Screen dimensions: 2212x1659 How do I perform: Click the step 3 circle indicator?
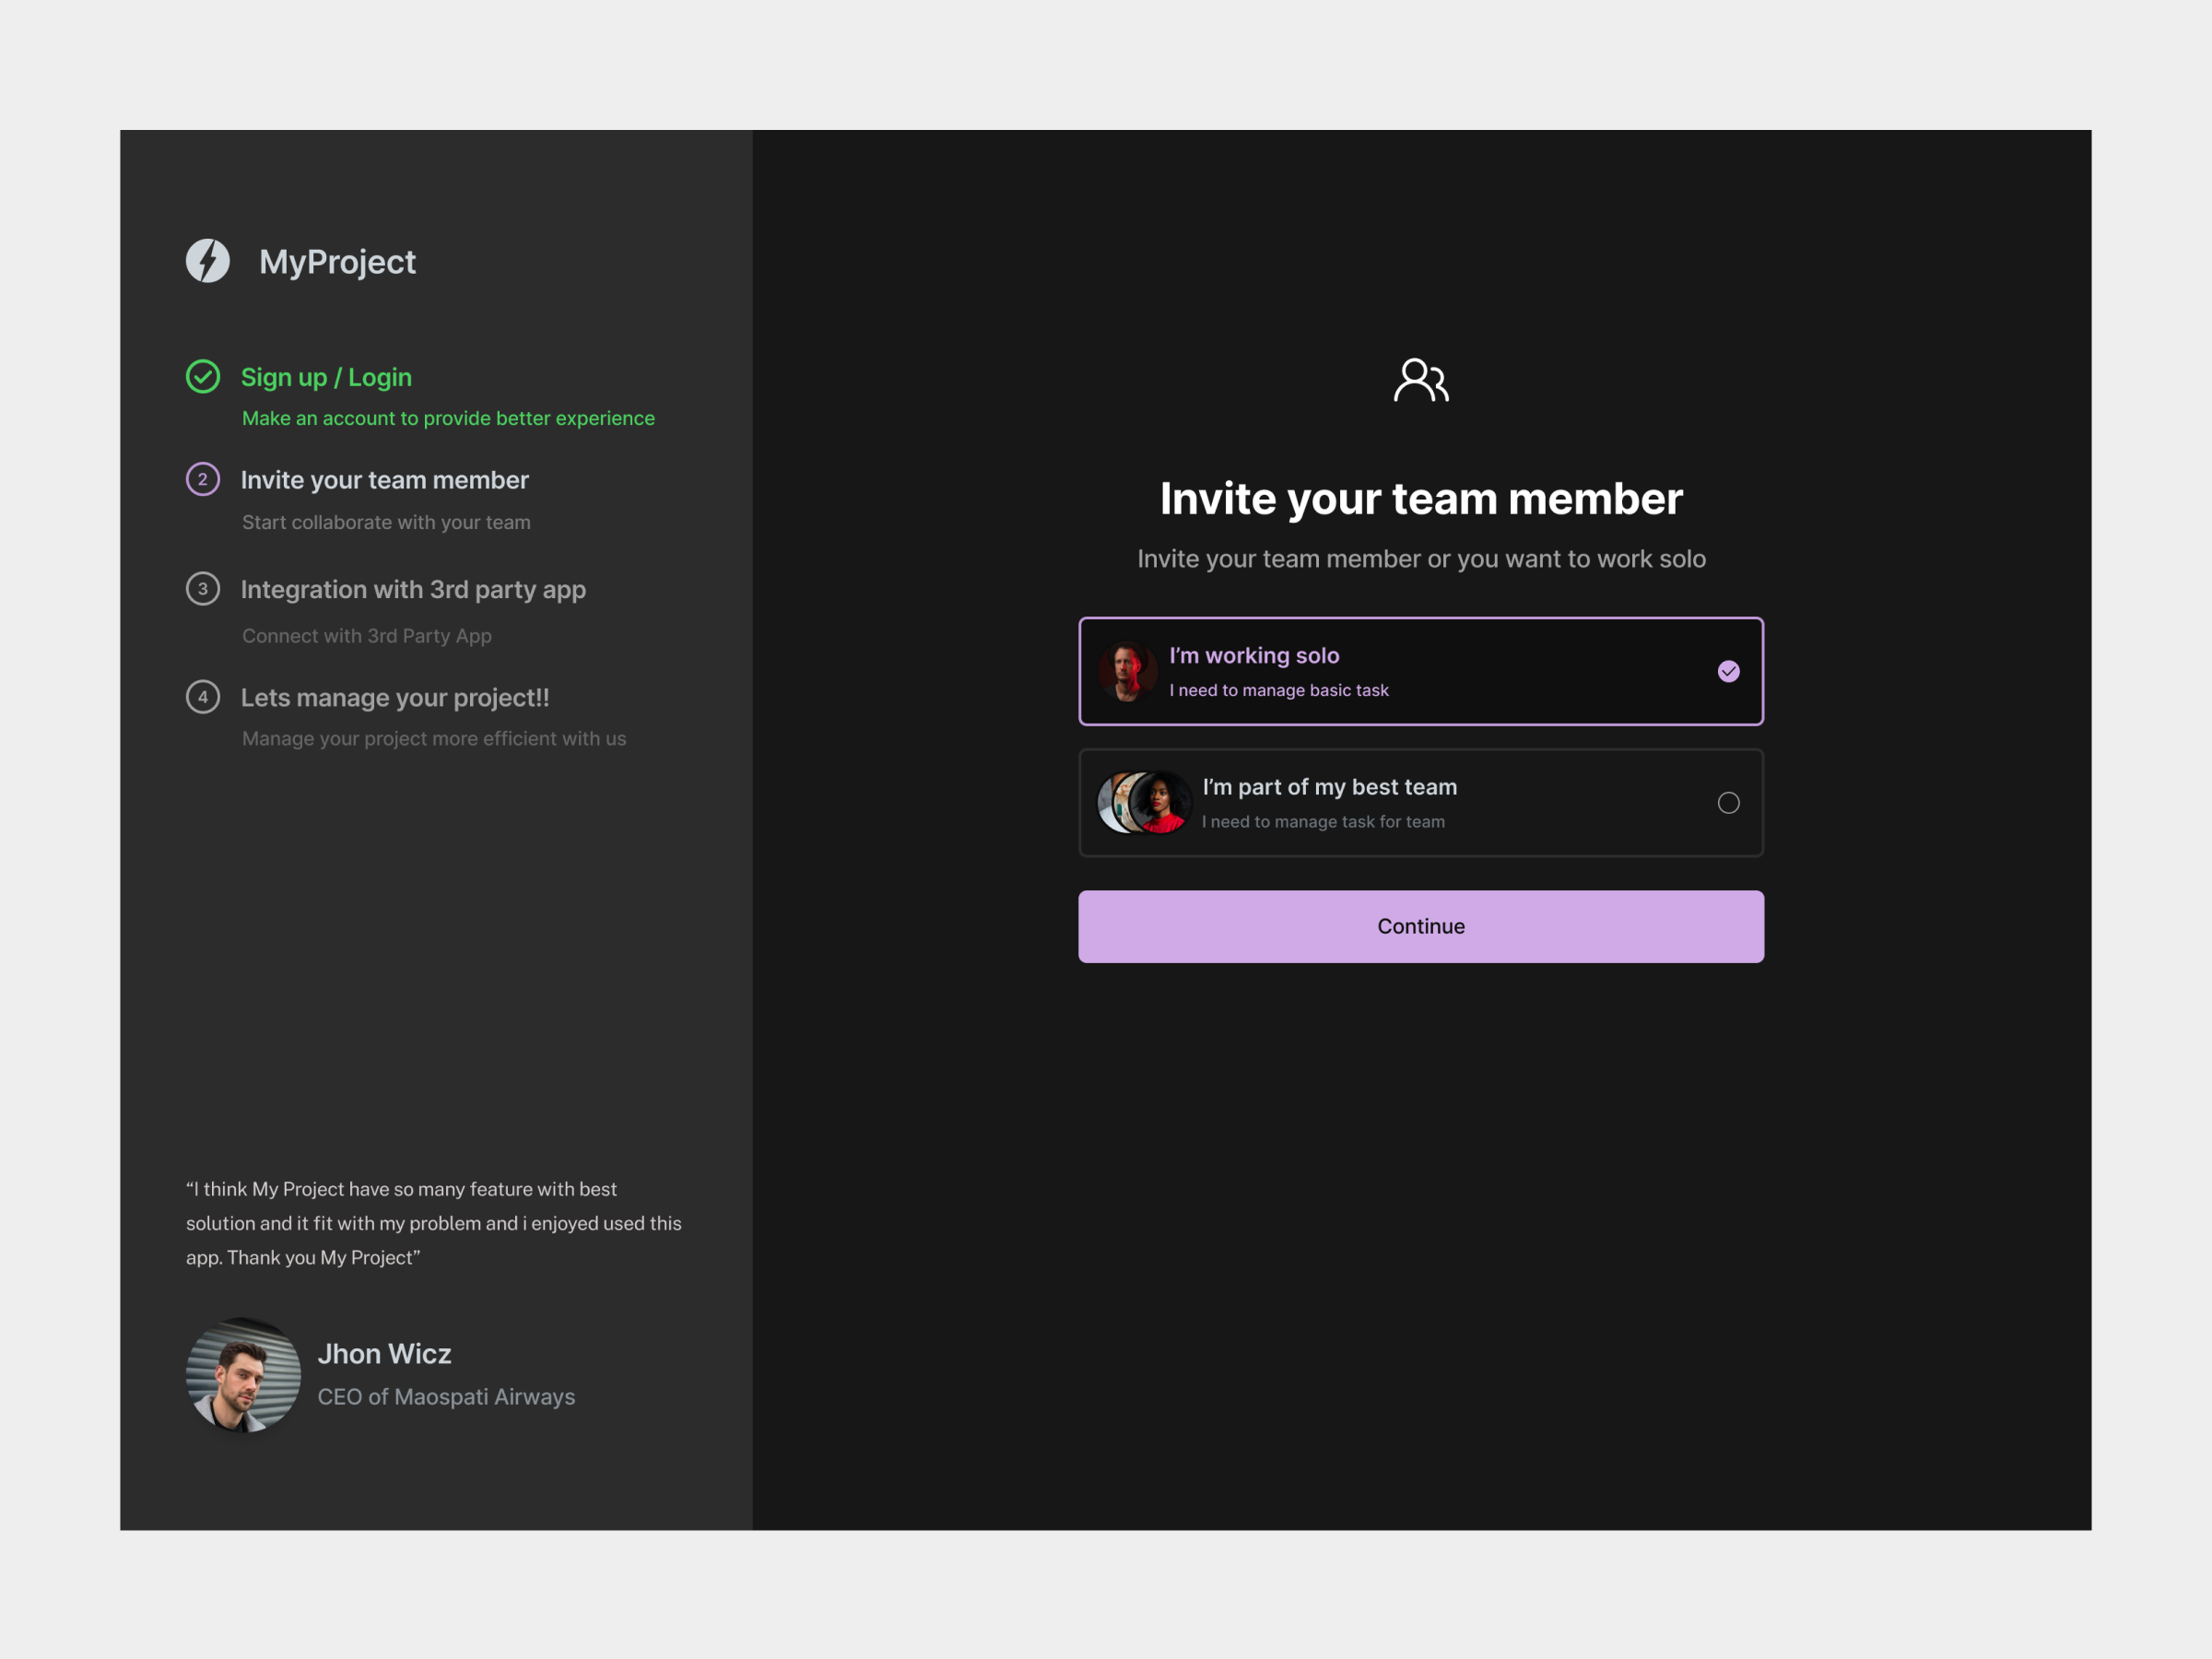click(204, 589)
